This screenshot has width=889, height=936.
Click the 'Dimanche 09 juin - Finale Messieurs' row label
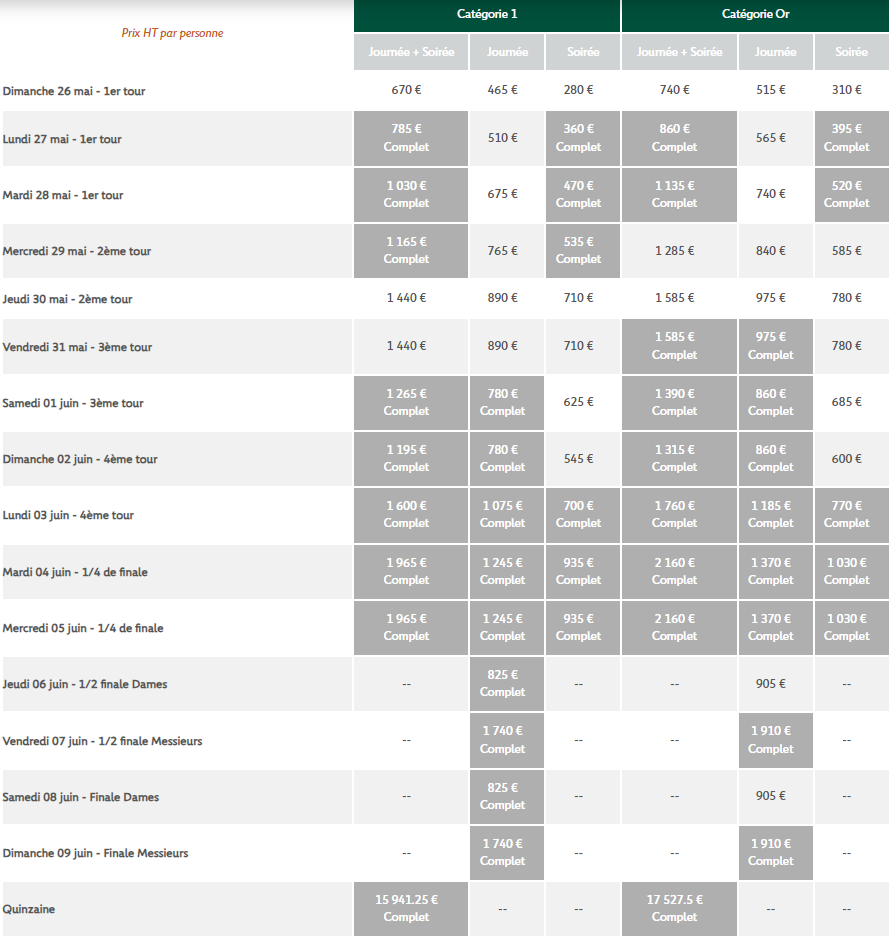coord(96,853)
